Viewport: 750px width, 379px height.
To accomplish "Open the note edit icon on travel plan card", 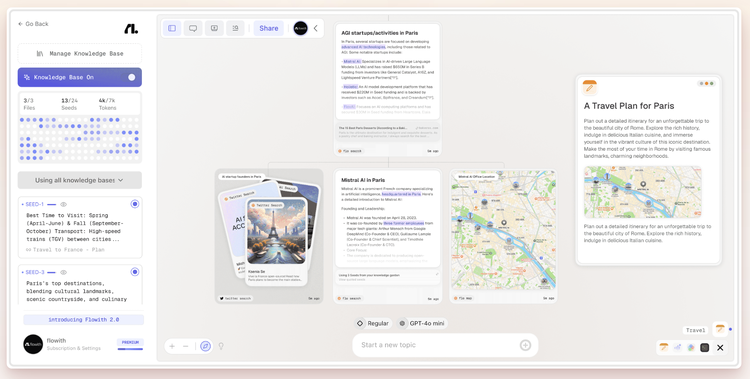I will point(589,88).
